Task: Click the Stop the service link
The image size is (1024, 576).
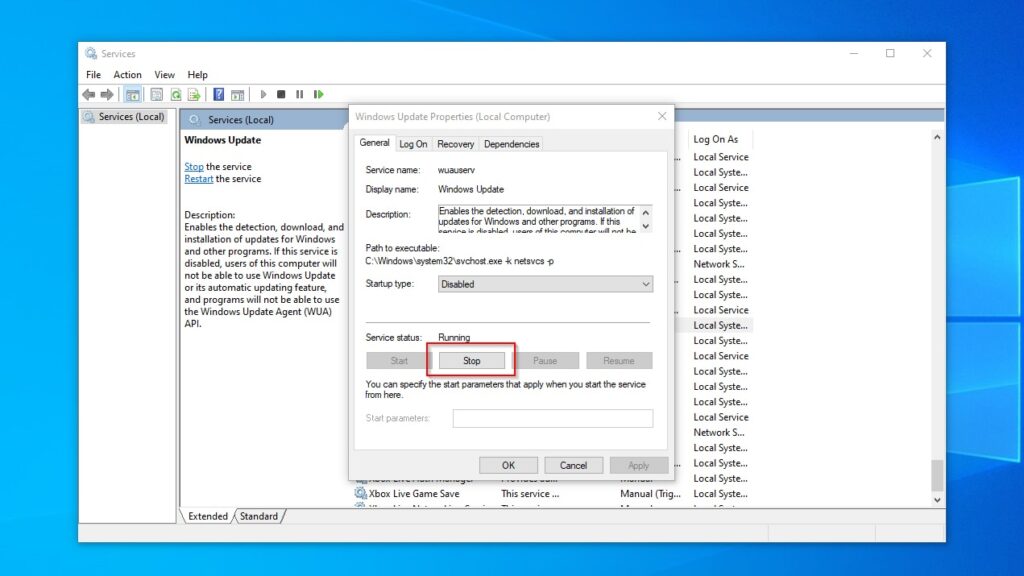Action: 193,166
